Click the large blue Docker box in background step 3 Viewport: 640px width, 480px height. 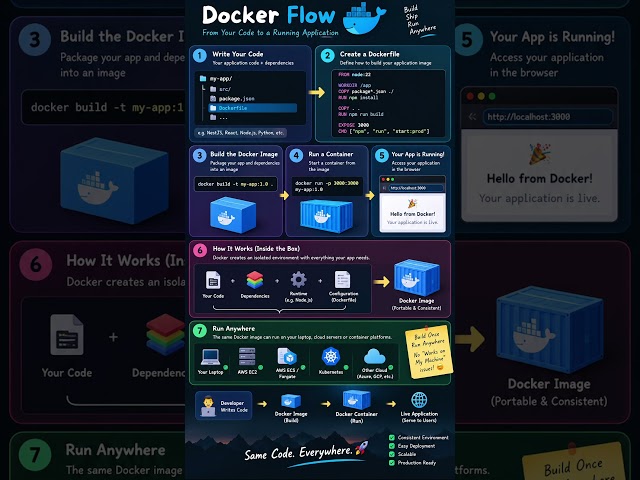[x=114, y=180]
